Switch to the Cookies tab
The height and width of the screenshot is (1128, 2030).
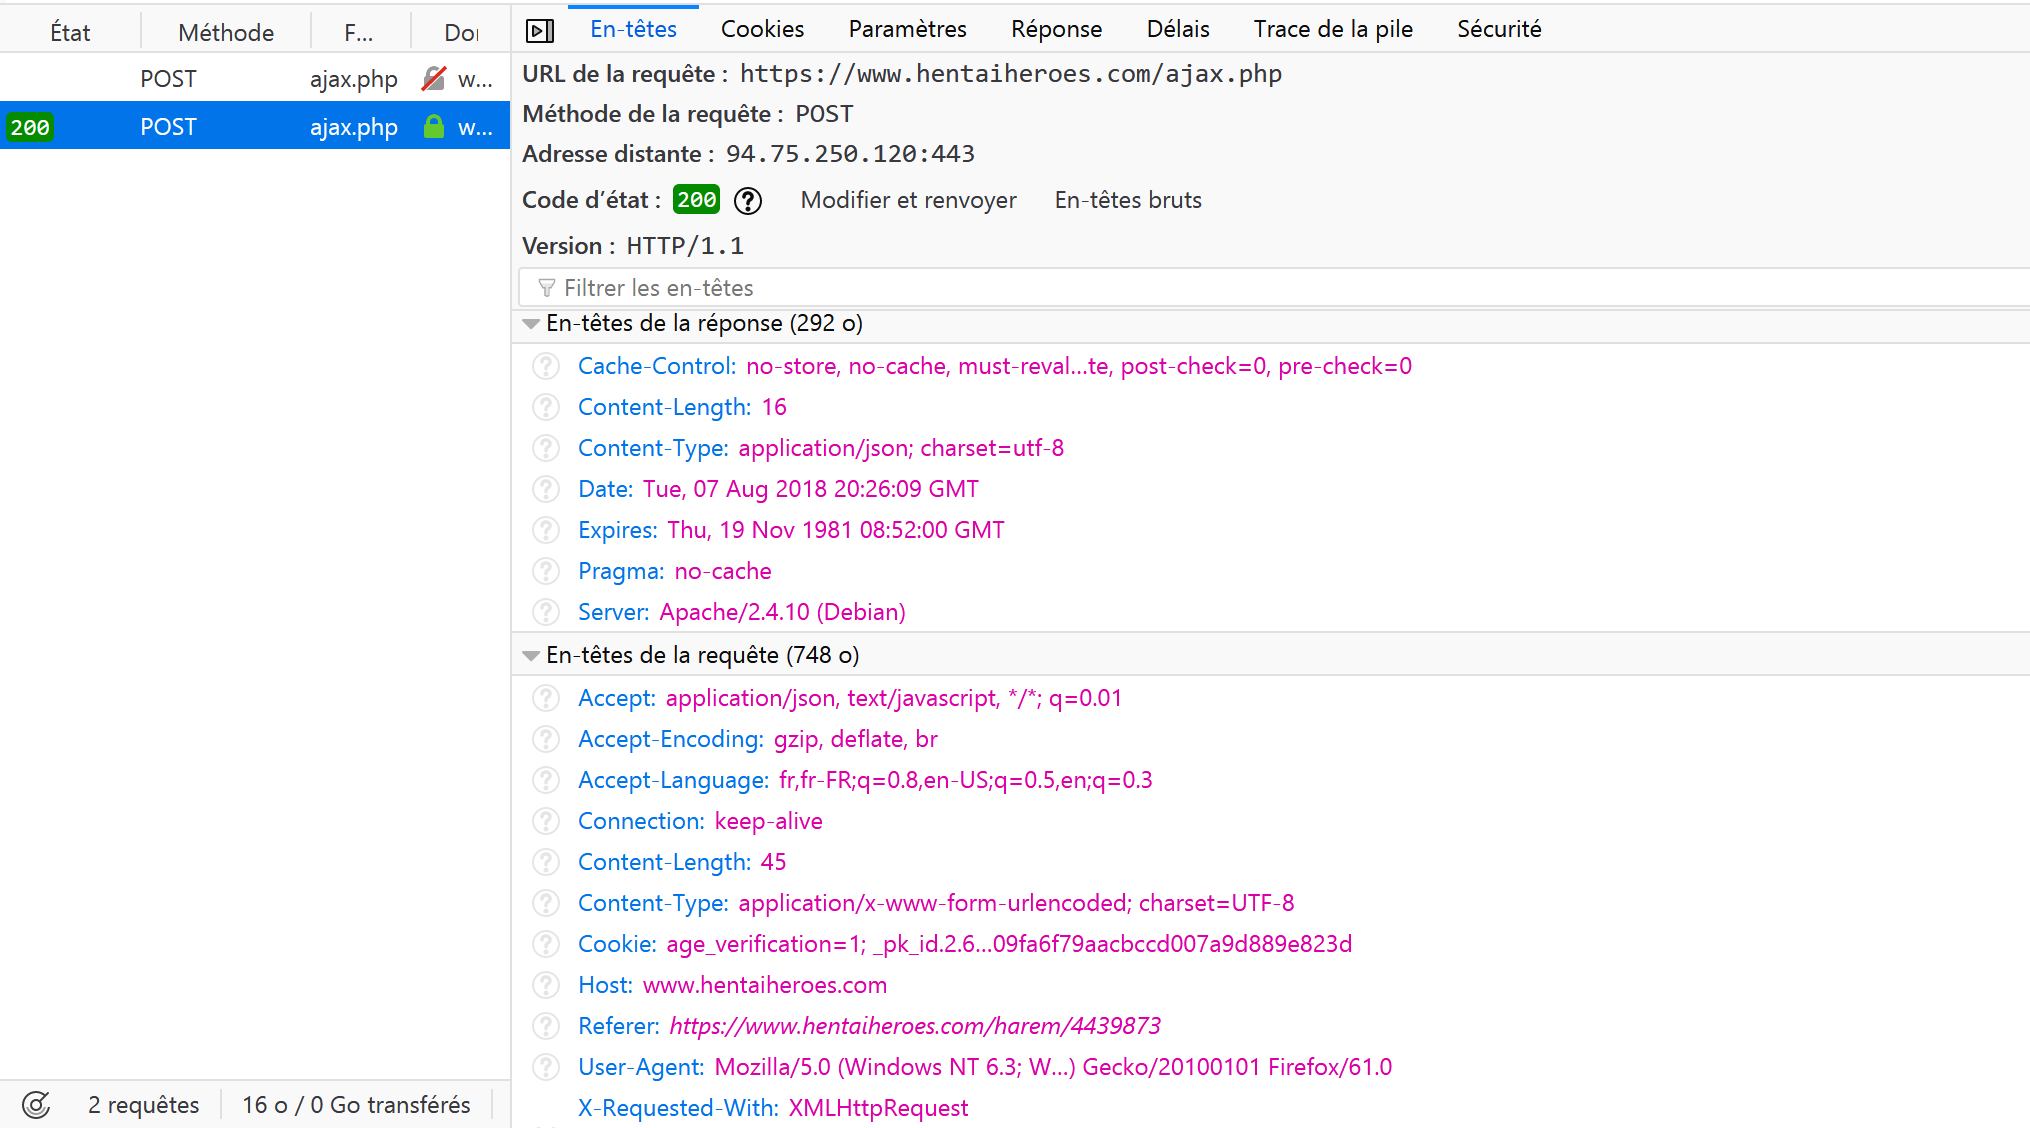coord(762,29)
